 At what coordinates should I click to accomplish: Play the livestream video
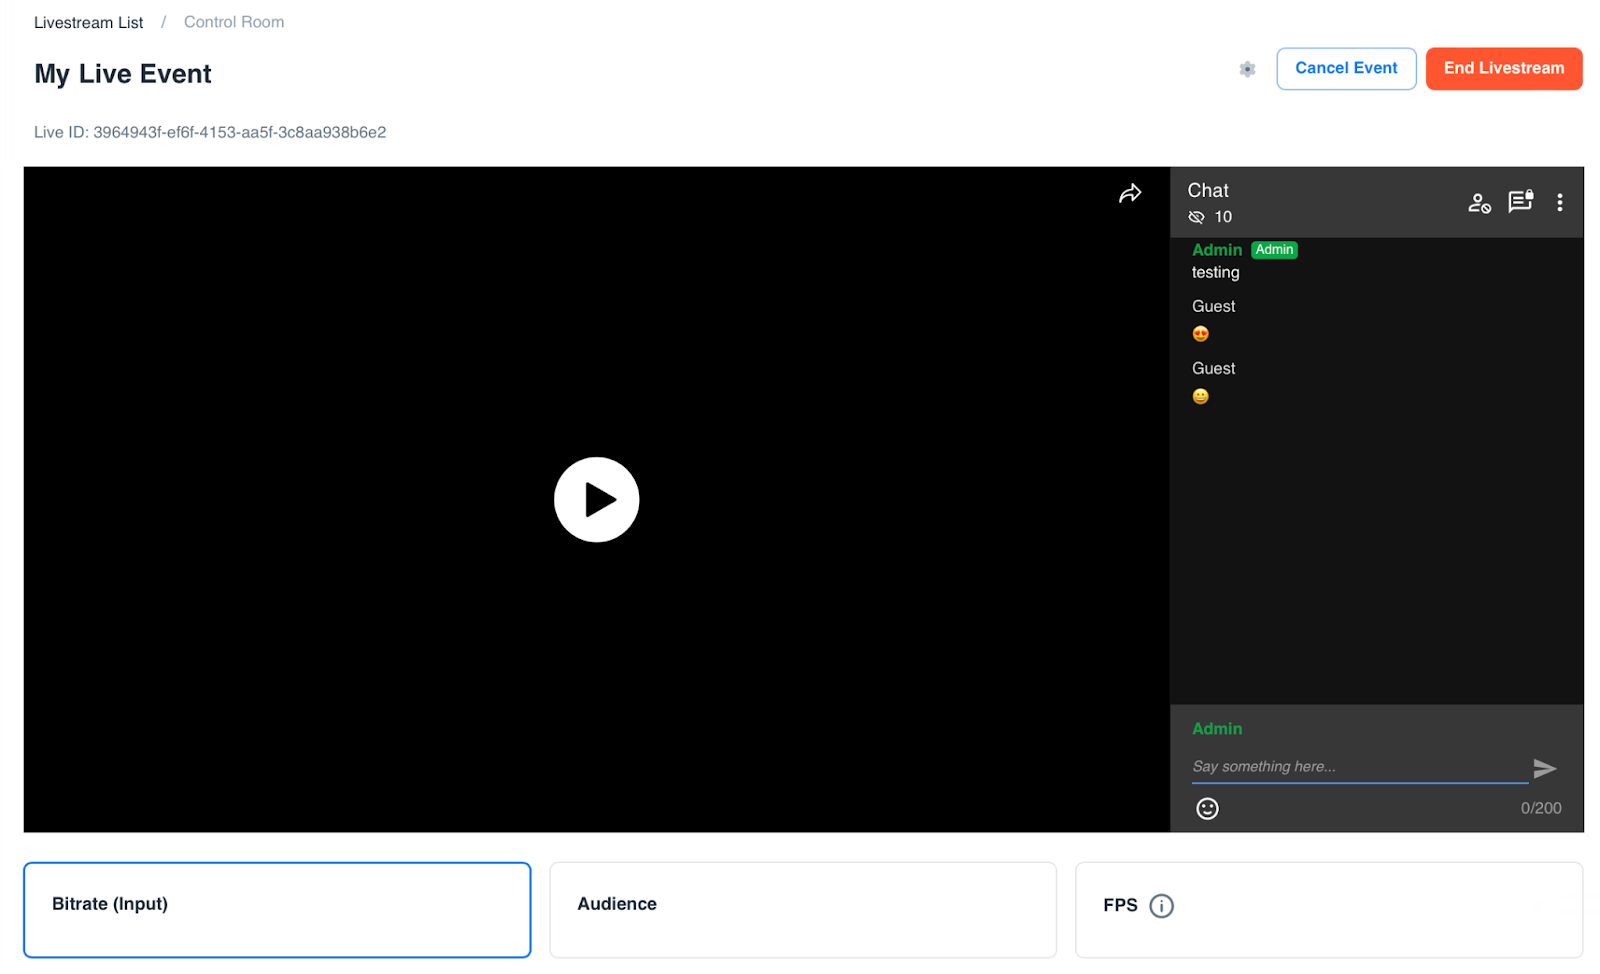click(x=596, y=499)
